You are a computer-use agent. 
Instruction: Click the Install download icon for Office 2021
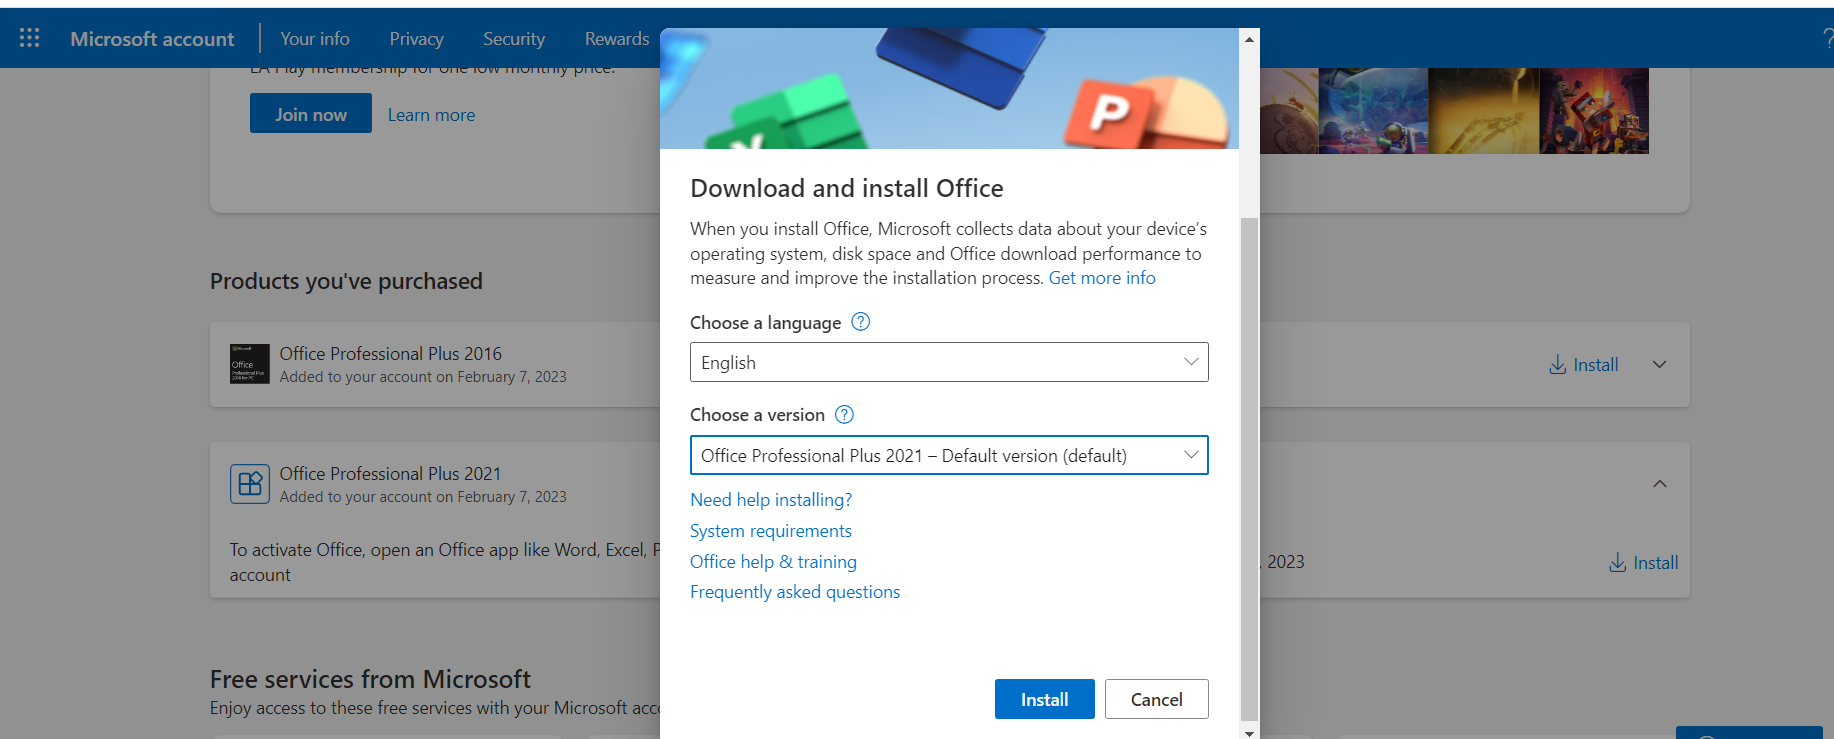pyautogui.click(x=1617, y=563)
